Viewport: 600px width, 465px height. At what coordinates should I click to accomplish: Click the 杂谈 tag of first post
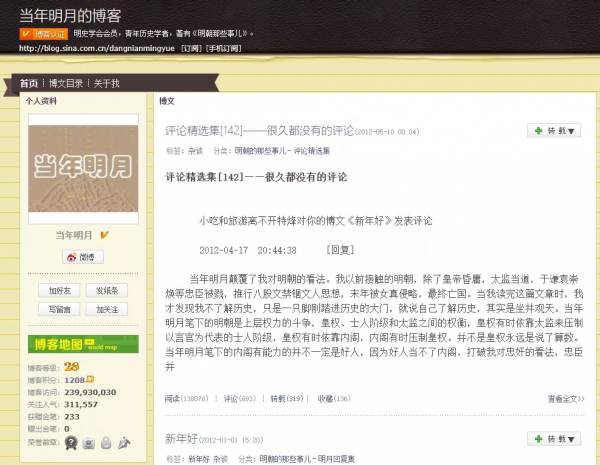pyautogui.click(x=195, y=151)
